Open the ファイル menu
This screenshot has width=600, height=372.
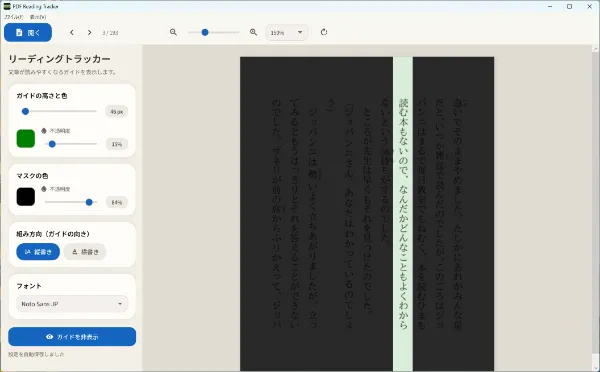(x=13, y=17)
